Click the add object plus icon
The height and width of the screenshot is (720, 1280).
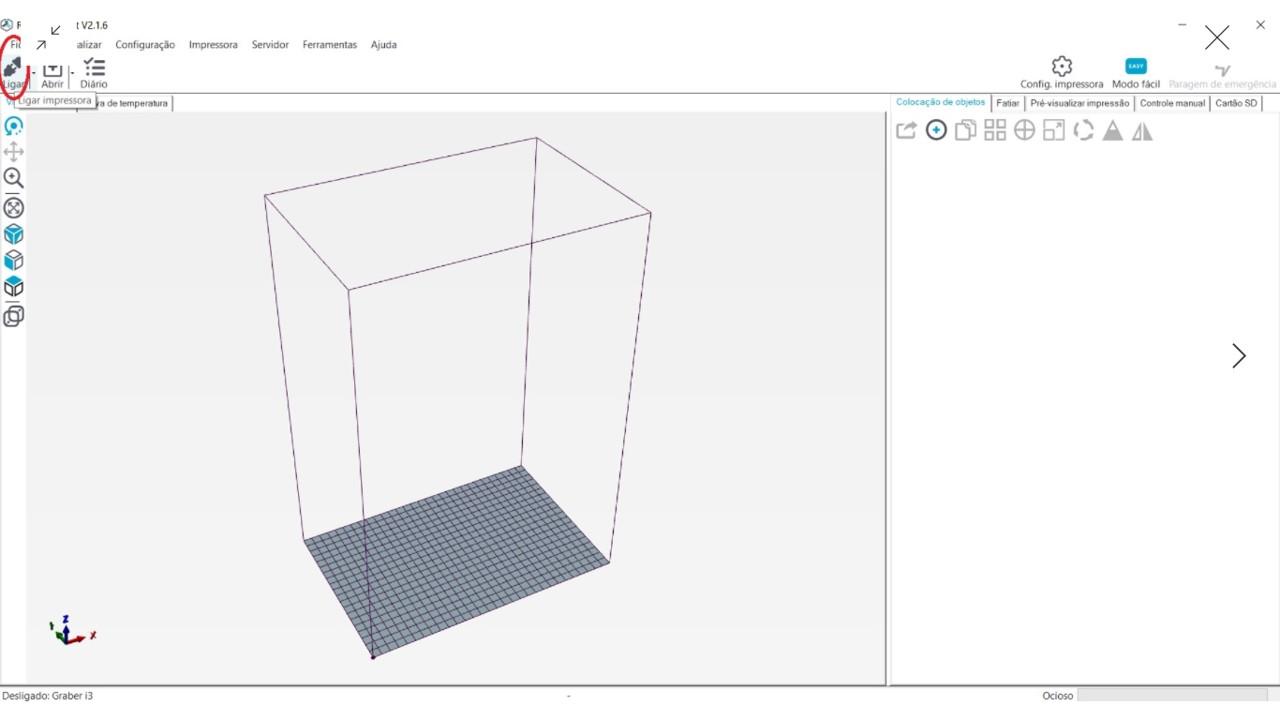coord(936,130)
